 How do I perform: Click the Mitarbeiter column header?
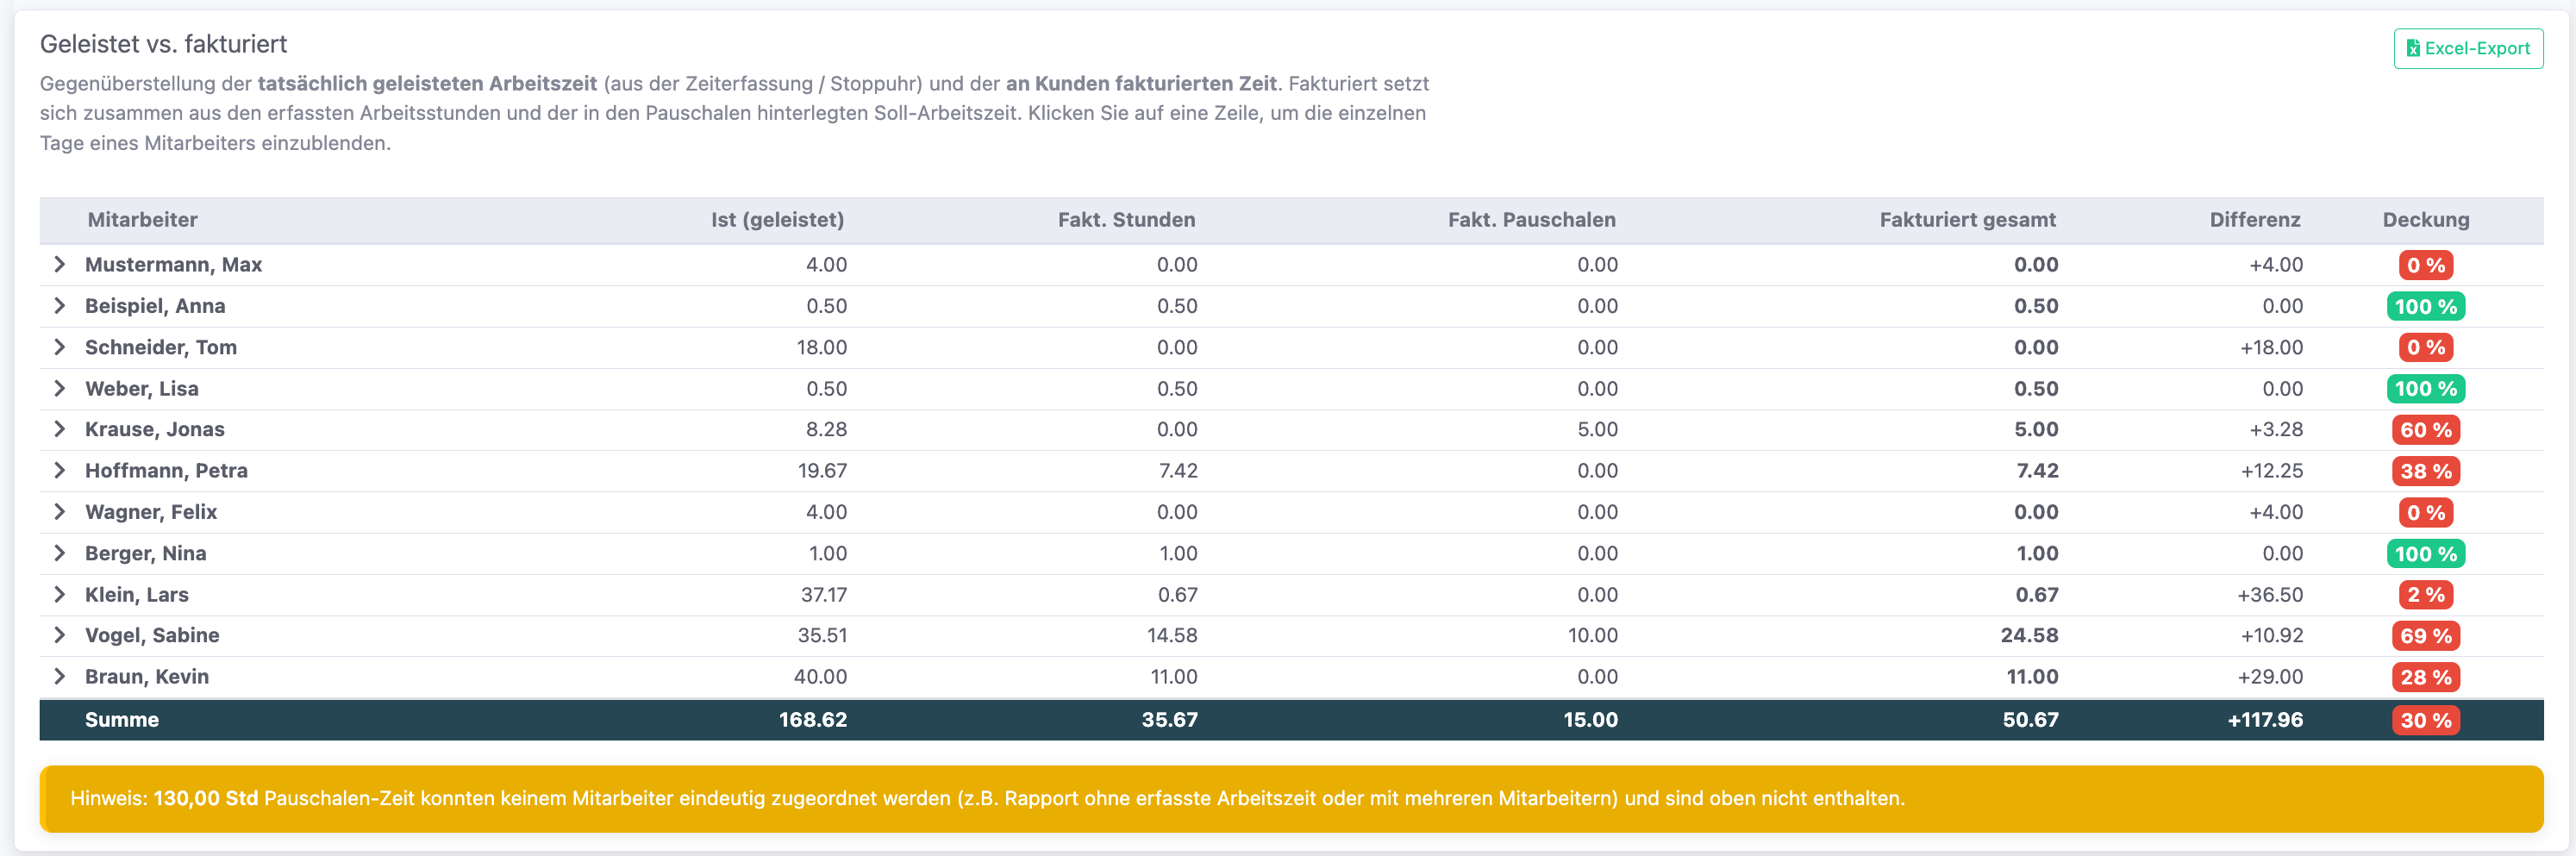tap(142, 220)
